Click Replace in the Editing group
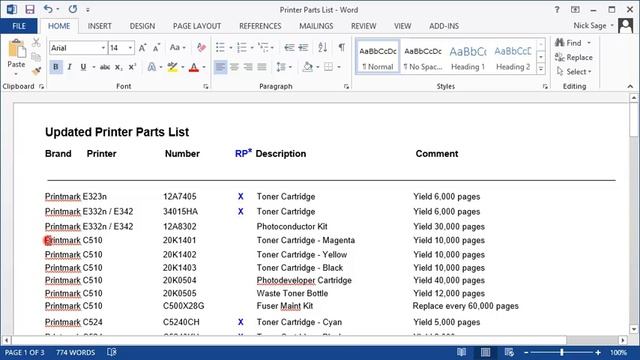This screenshot has height=360, width=640. 573,58
